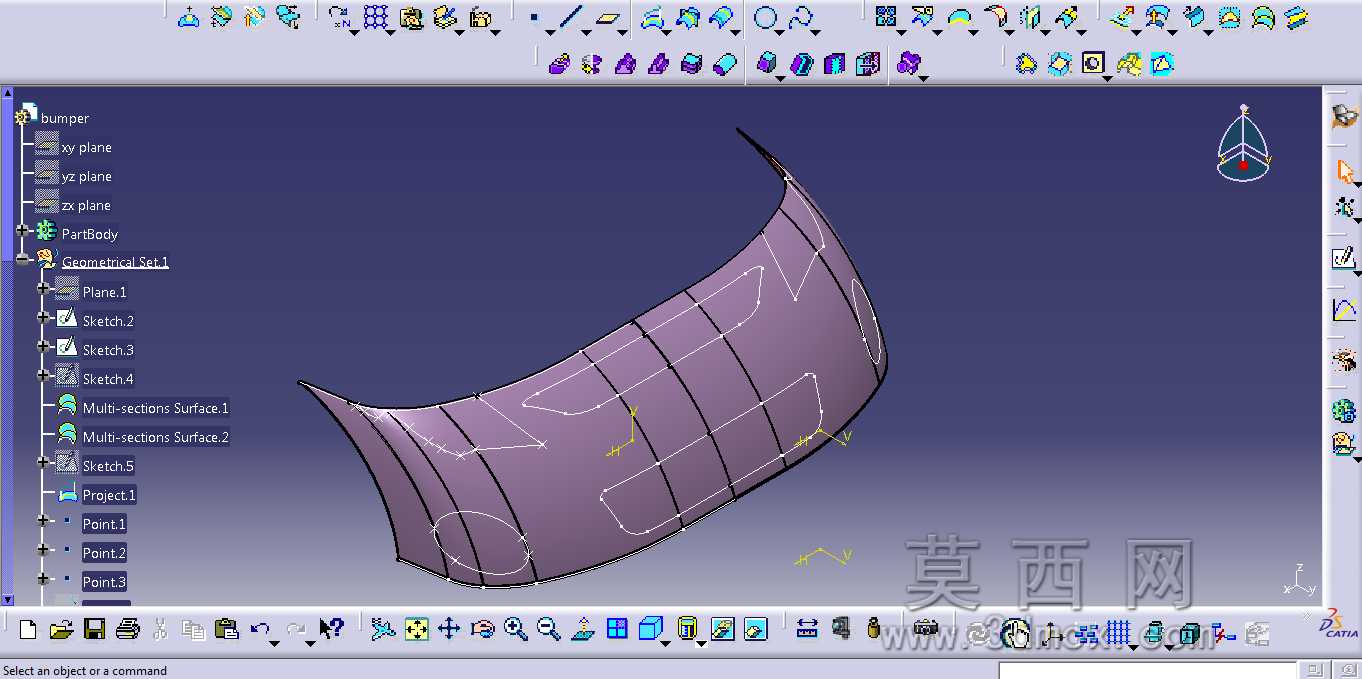Click the Print icon
The height and width of the screenshot is (679, 1362).
pyautogui.click(x=128, y=629)
